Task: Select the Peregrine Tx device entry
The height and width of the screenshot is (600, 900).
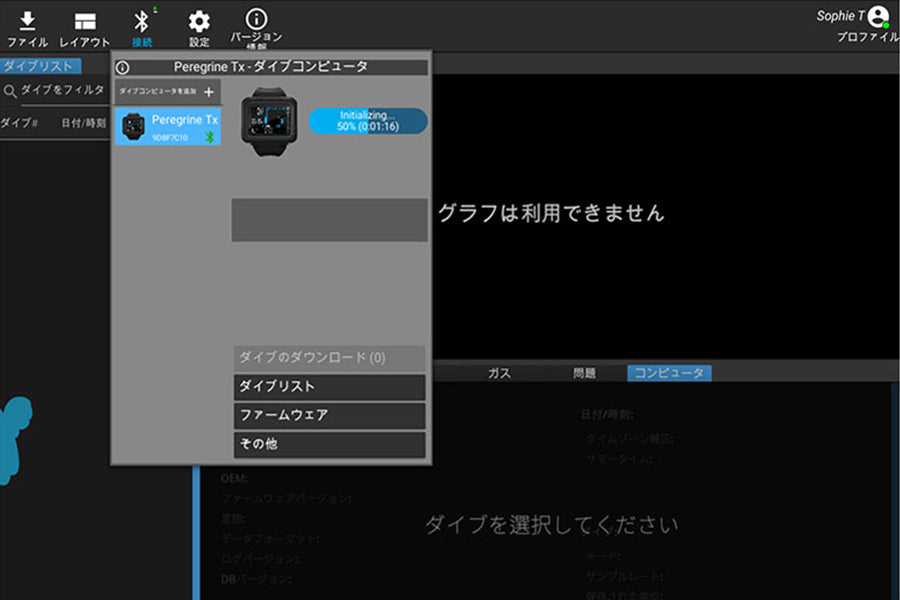Action: [168, 126]
